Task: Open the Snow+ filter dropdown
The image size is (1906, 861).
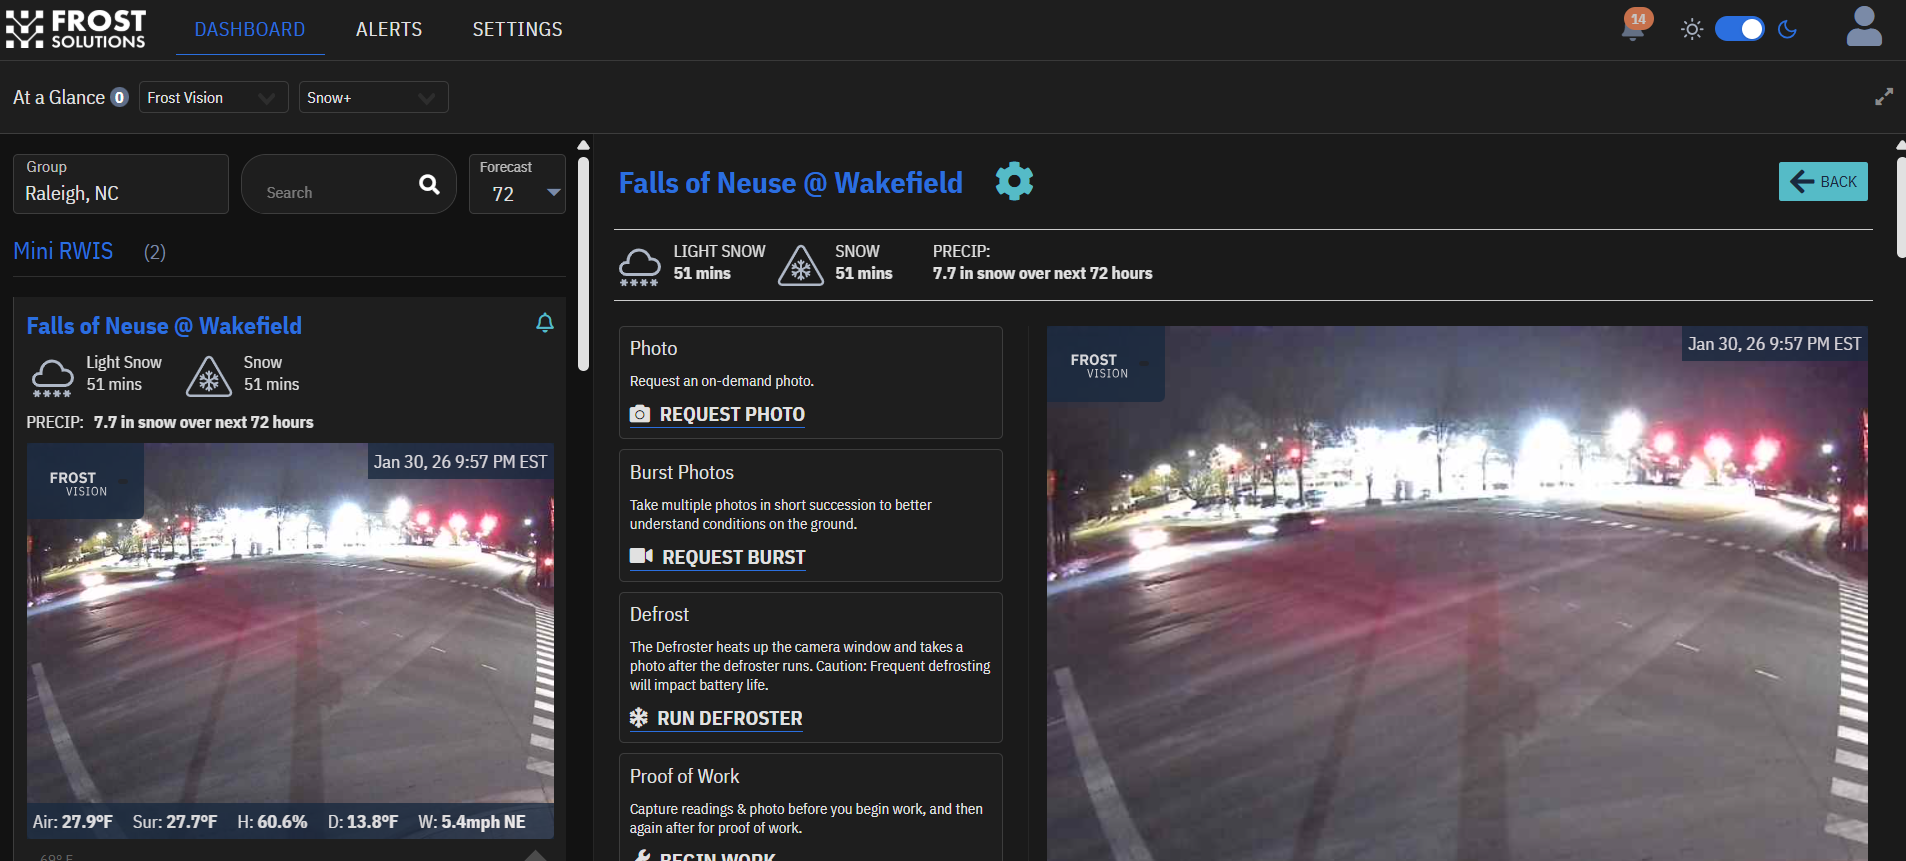Action: (373, 98)
